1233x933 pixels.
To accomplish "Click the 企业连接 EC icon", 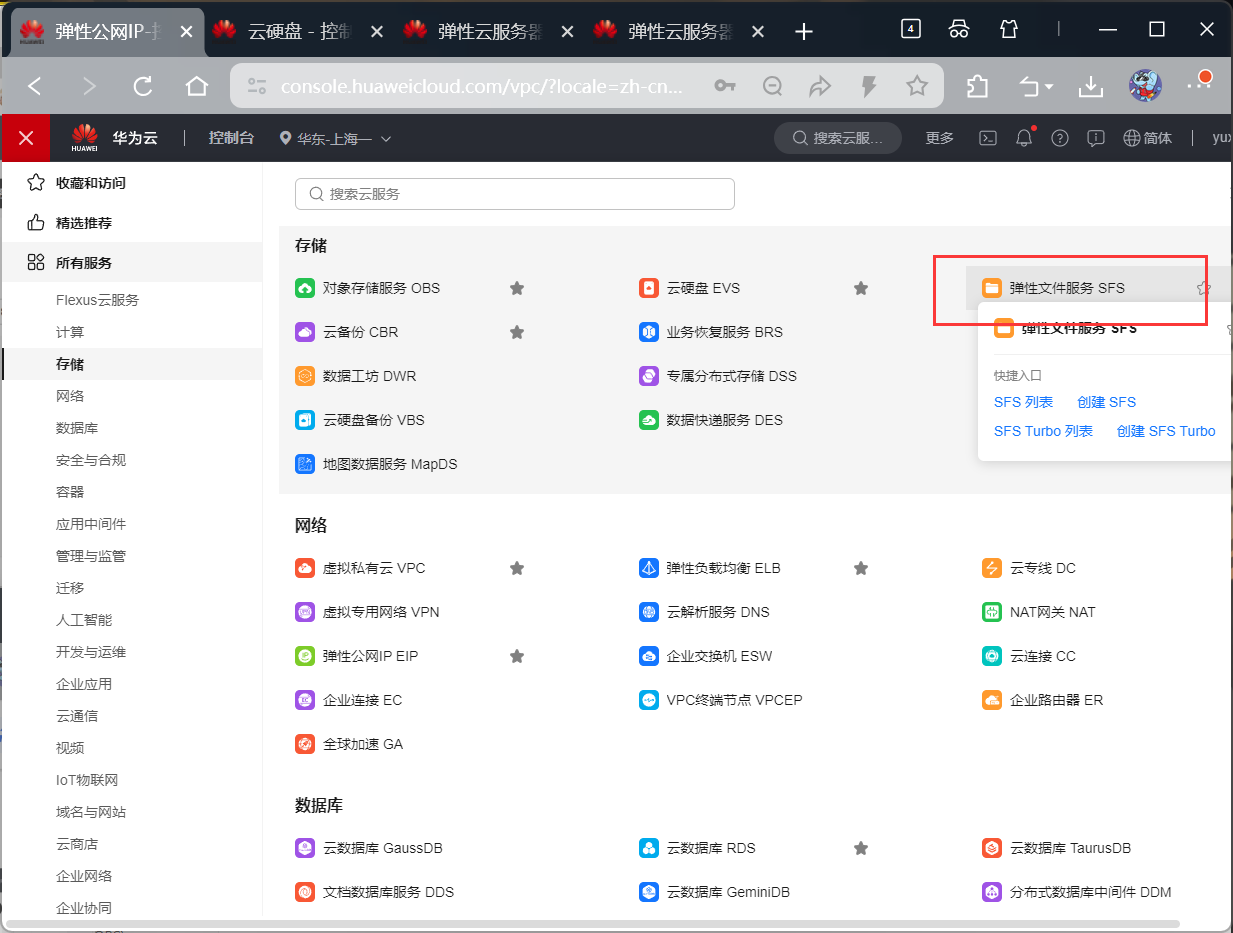I will 305,700.
